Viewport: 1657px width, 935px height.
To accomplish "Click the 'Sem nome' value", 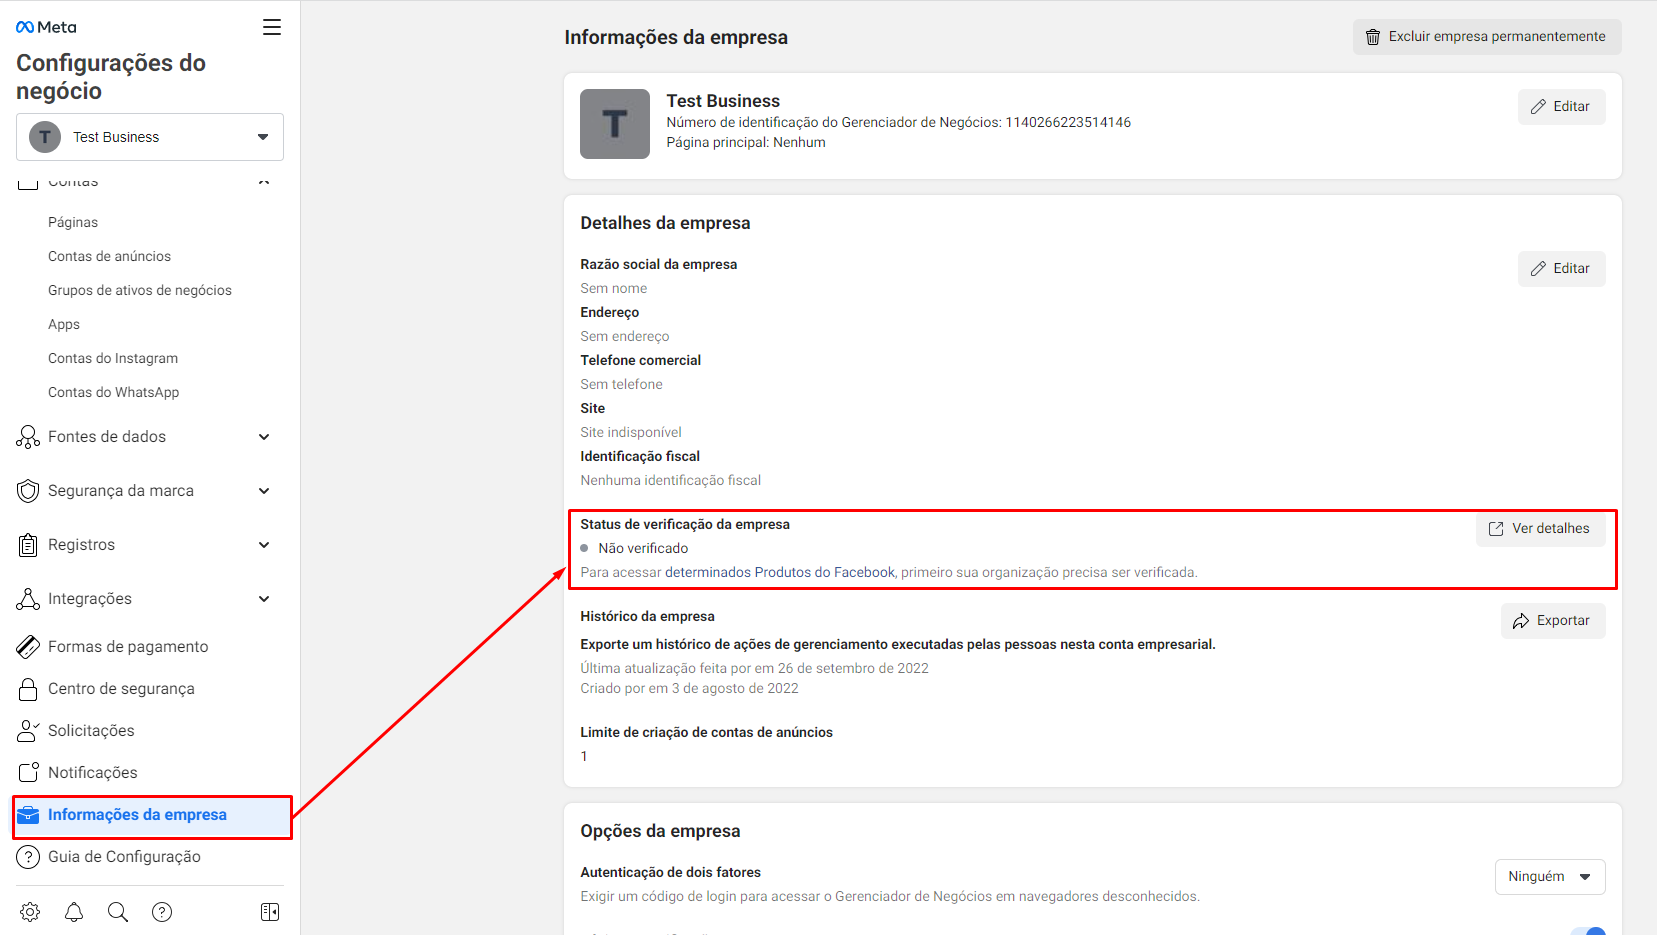I will pyautogui.click(x=613, y=289).
